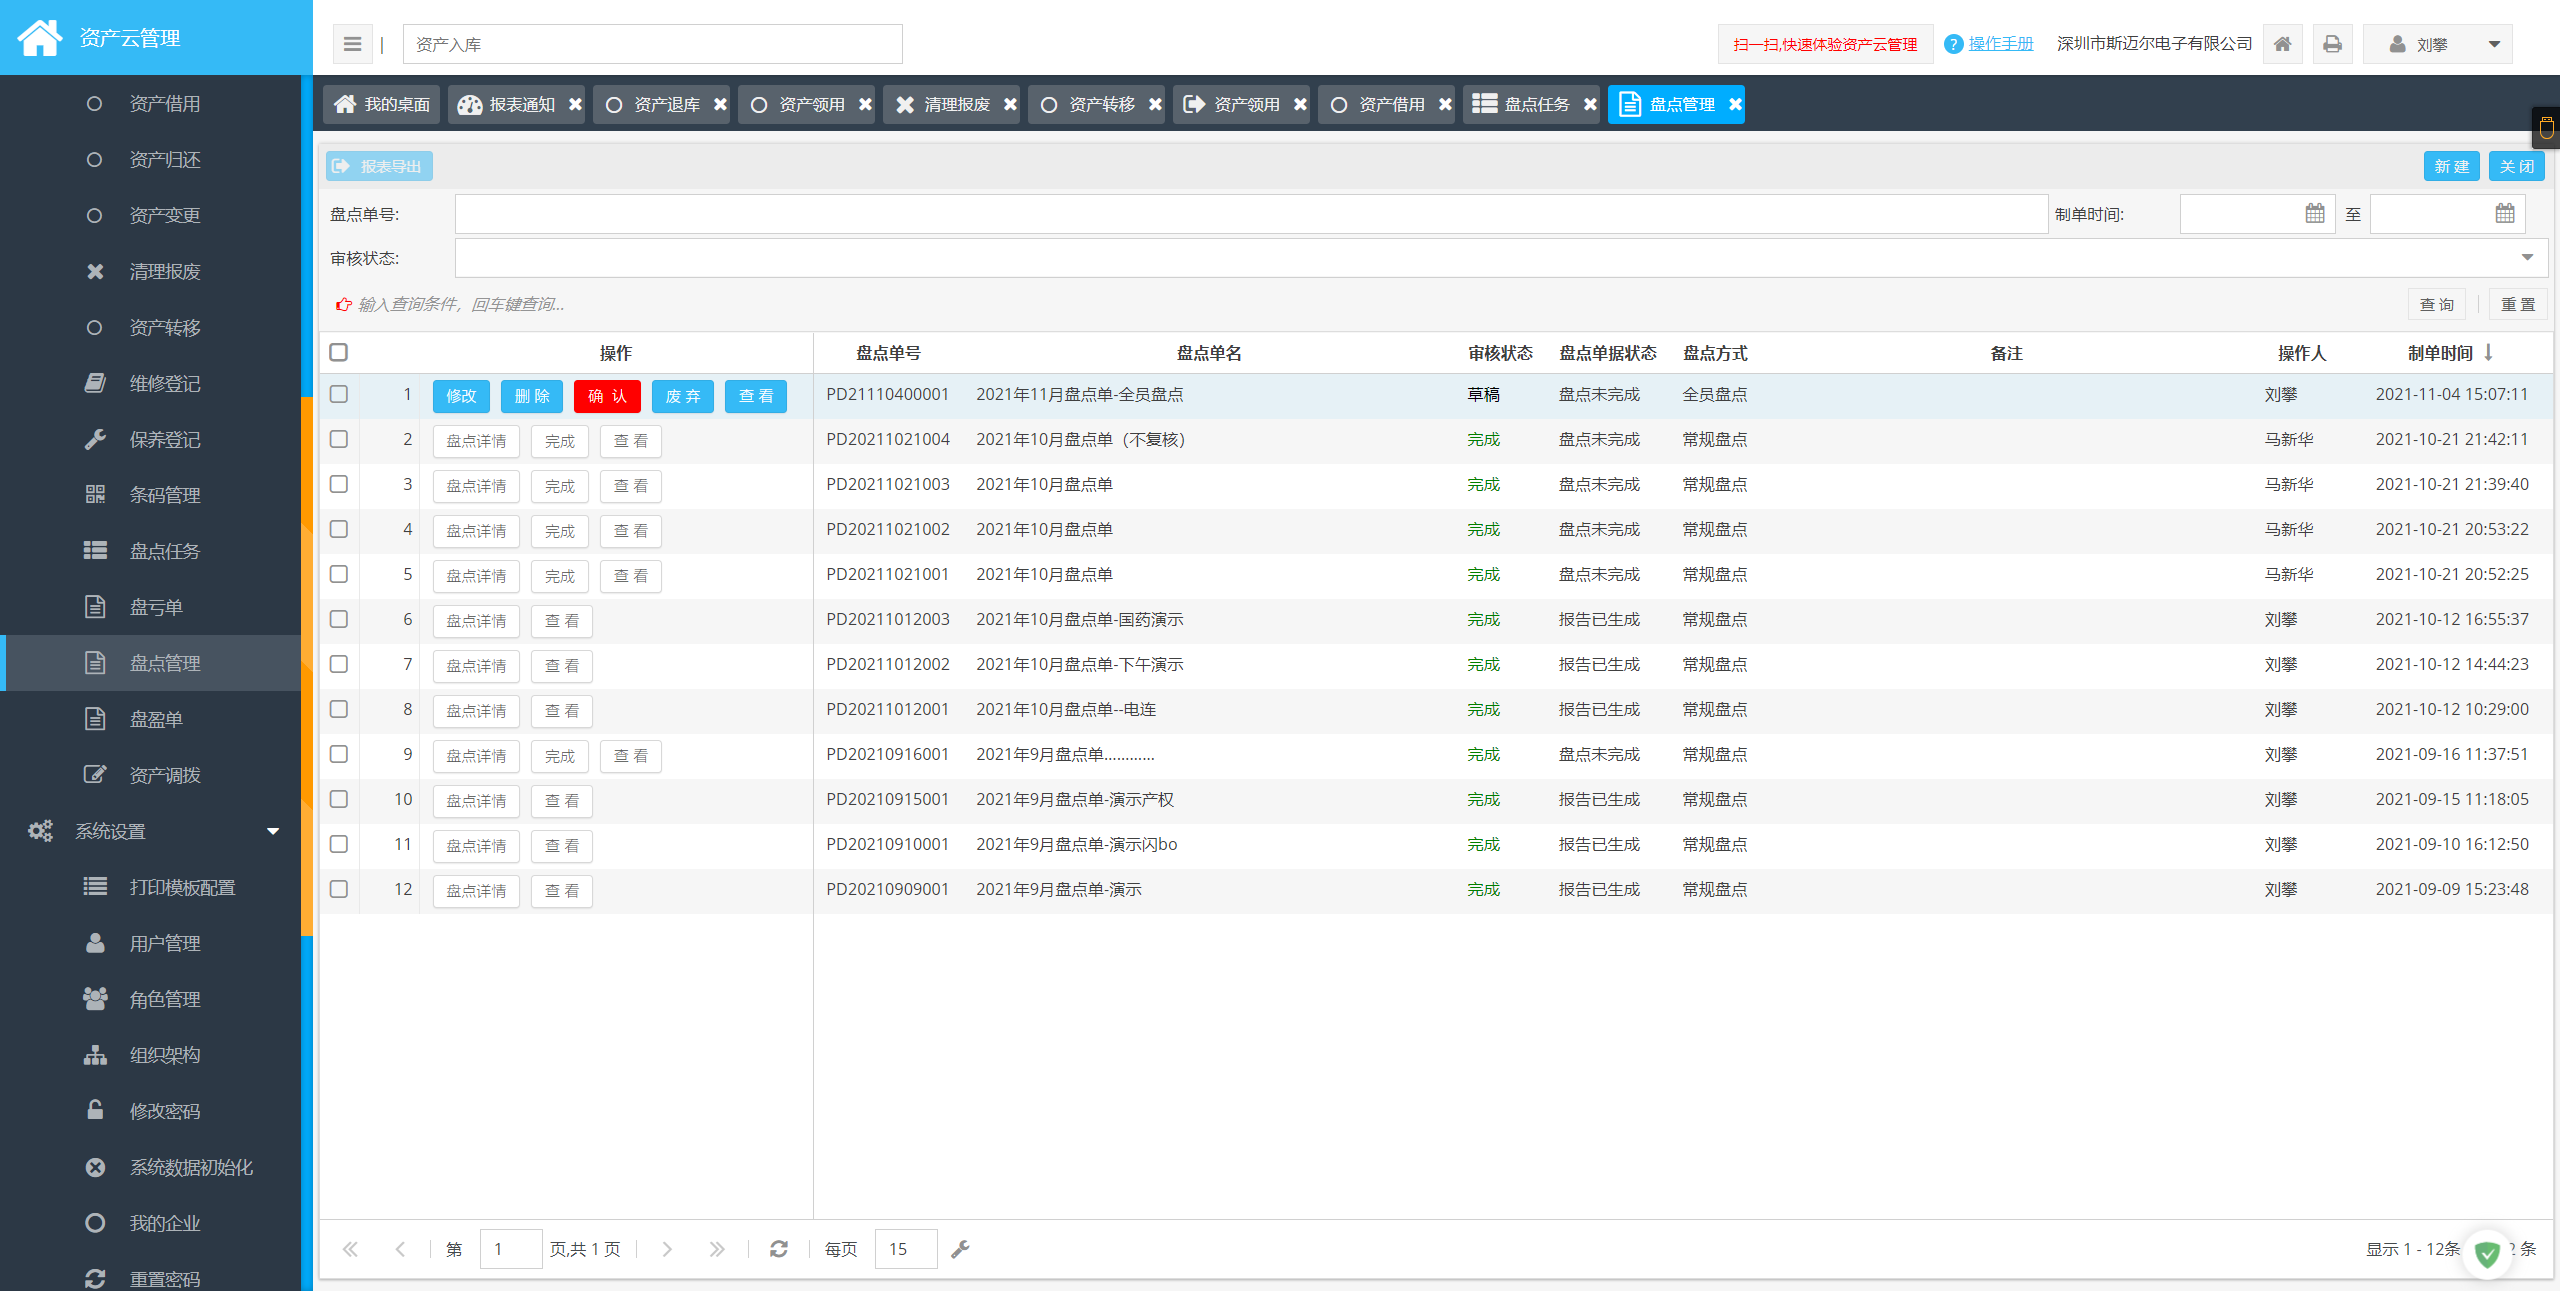Collapse the 系统设置 sidebar section
2560x1291 pixels.
pos(150,831)
